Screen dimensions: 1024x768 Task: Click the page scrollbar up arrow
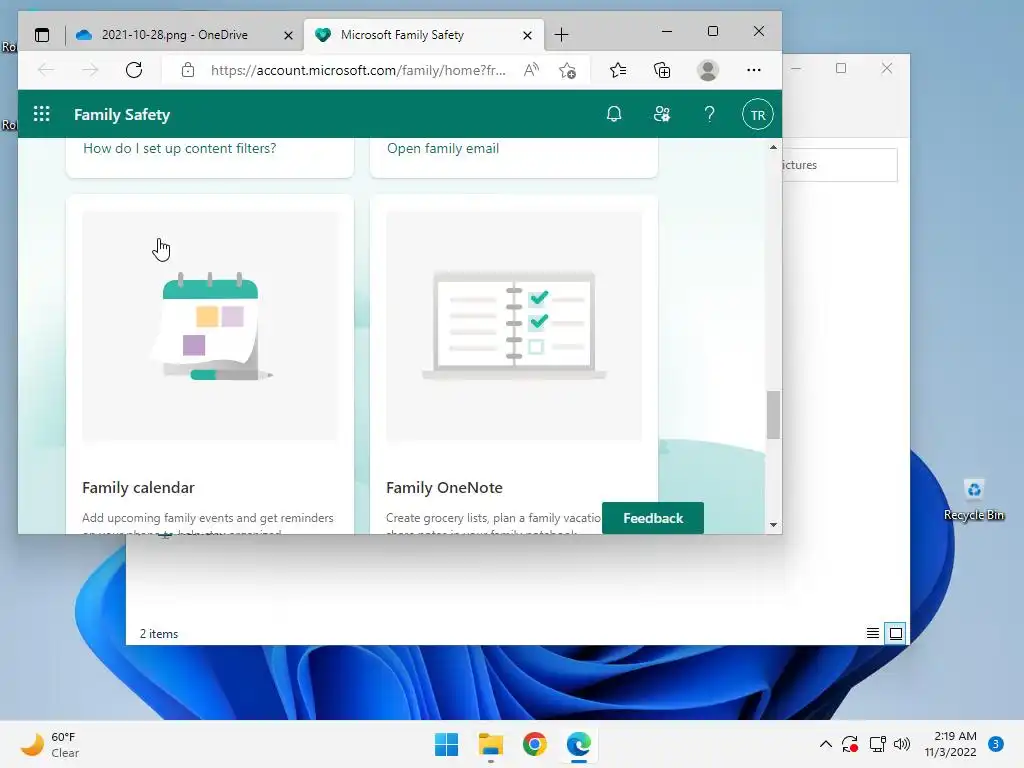[773, 147]
